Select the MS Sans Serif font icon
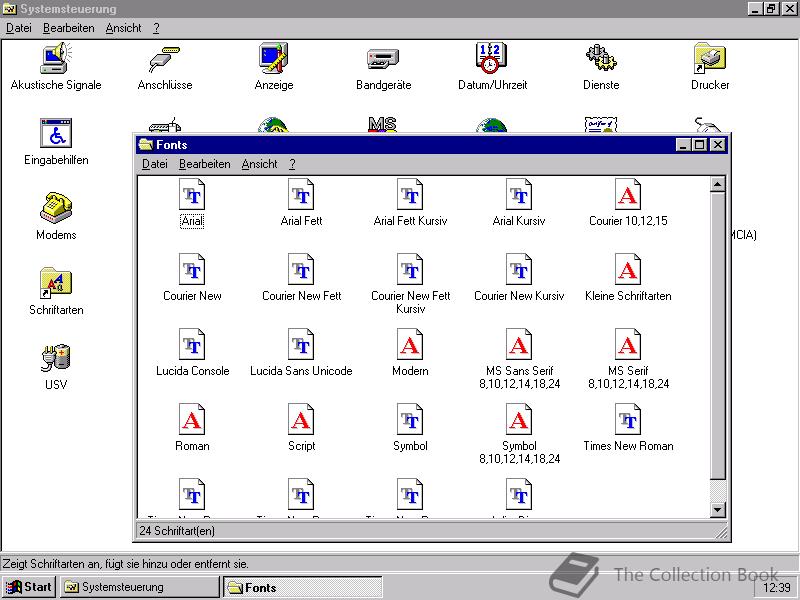This screenshot has width=800, height=600. pos(519,344)
